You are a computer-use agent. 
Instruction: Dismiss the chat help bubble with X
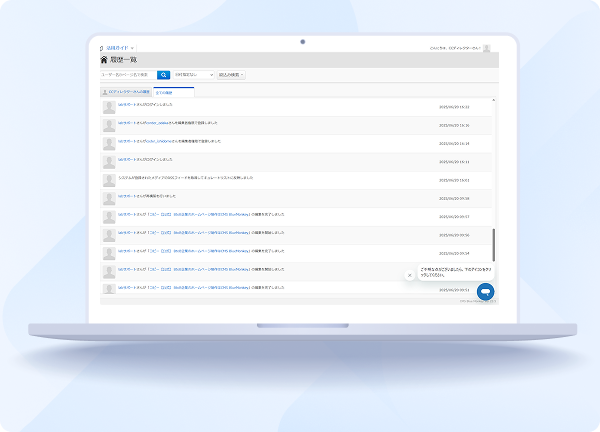[x=409, y=275]
